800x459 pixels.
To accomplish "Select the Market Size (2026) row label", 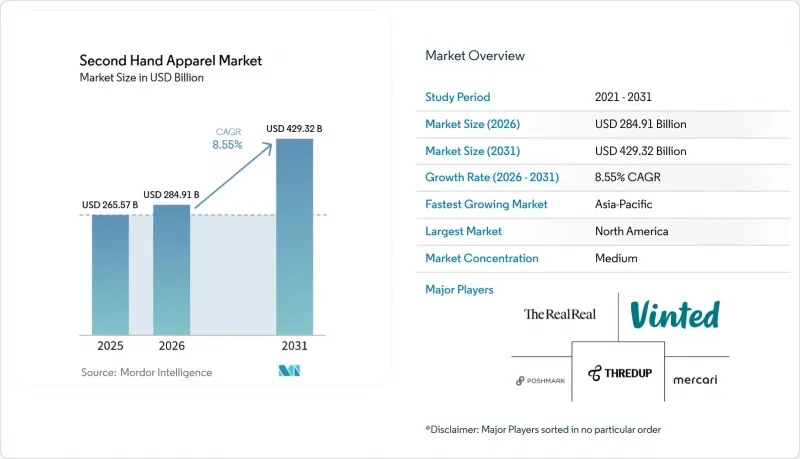I will pyautogui.click(x=472, y=124).
